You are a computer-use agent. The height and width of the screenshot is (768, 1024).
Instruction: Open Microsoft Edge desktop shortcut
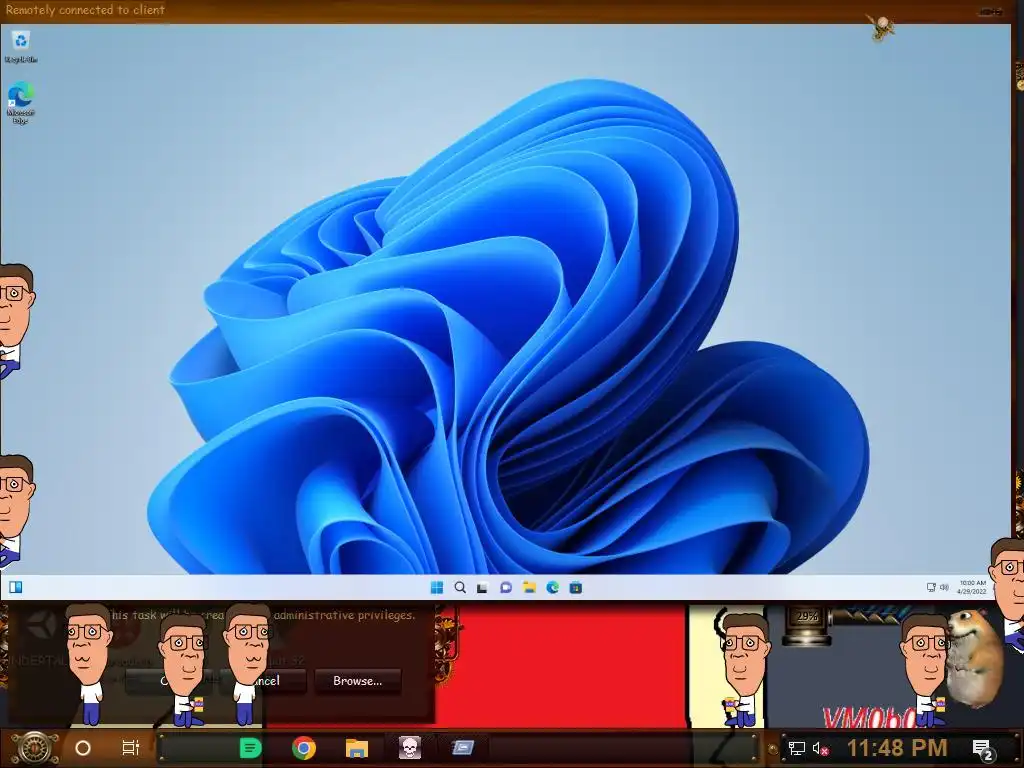coord(21,103)
